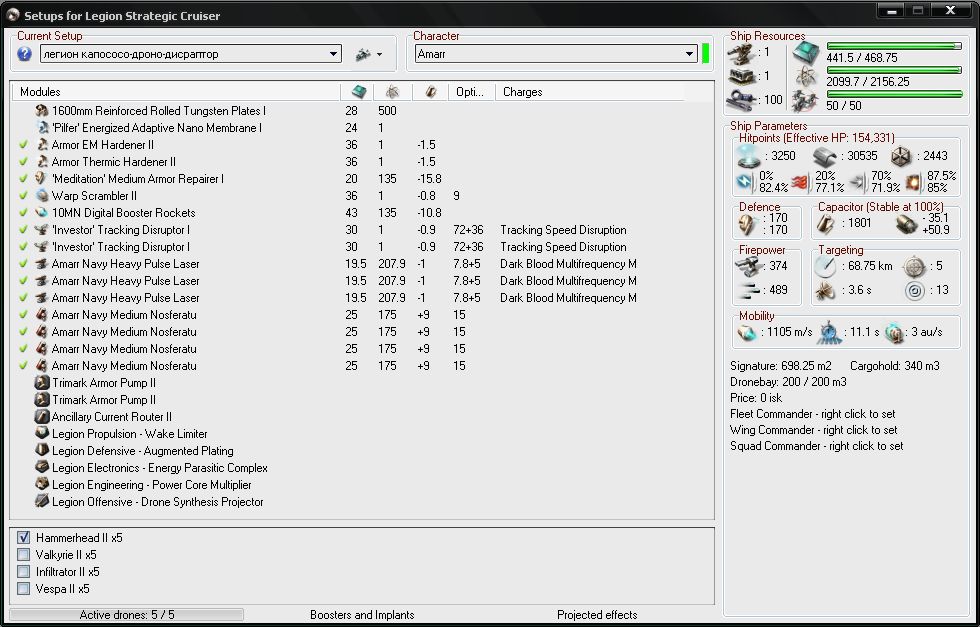Open the ship setup actions icon menu
The image size is (980, 627).
coord(369,54)
